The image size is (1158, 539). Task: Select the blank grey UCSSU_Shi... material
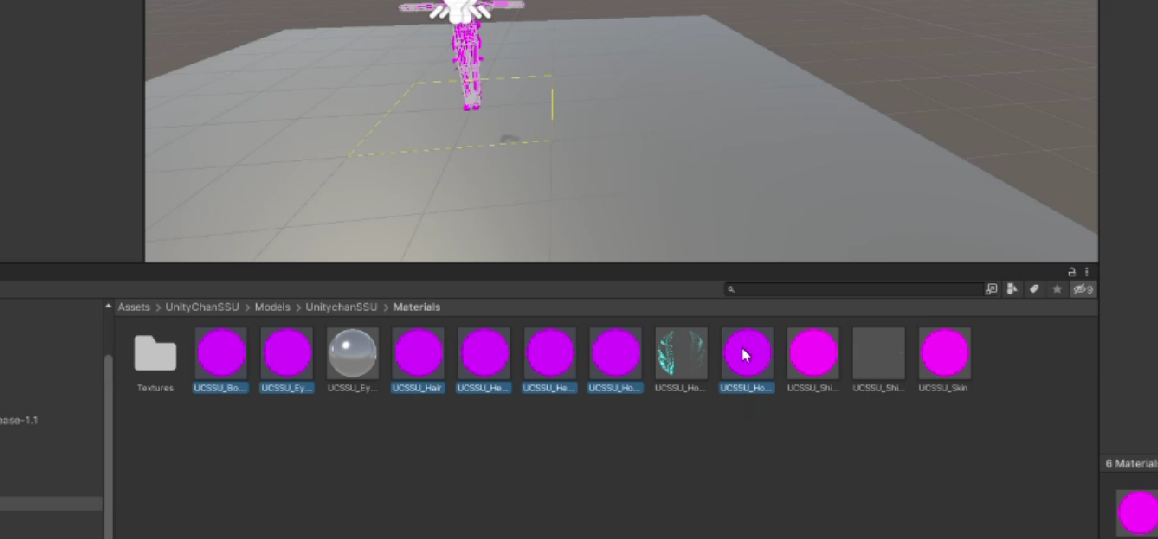[x=879, y=353]
